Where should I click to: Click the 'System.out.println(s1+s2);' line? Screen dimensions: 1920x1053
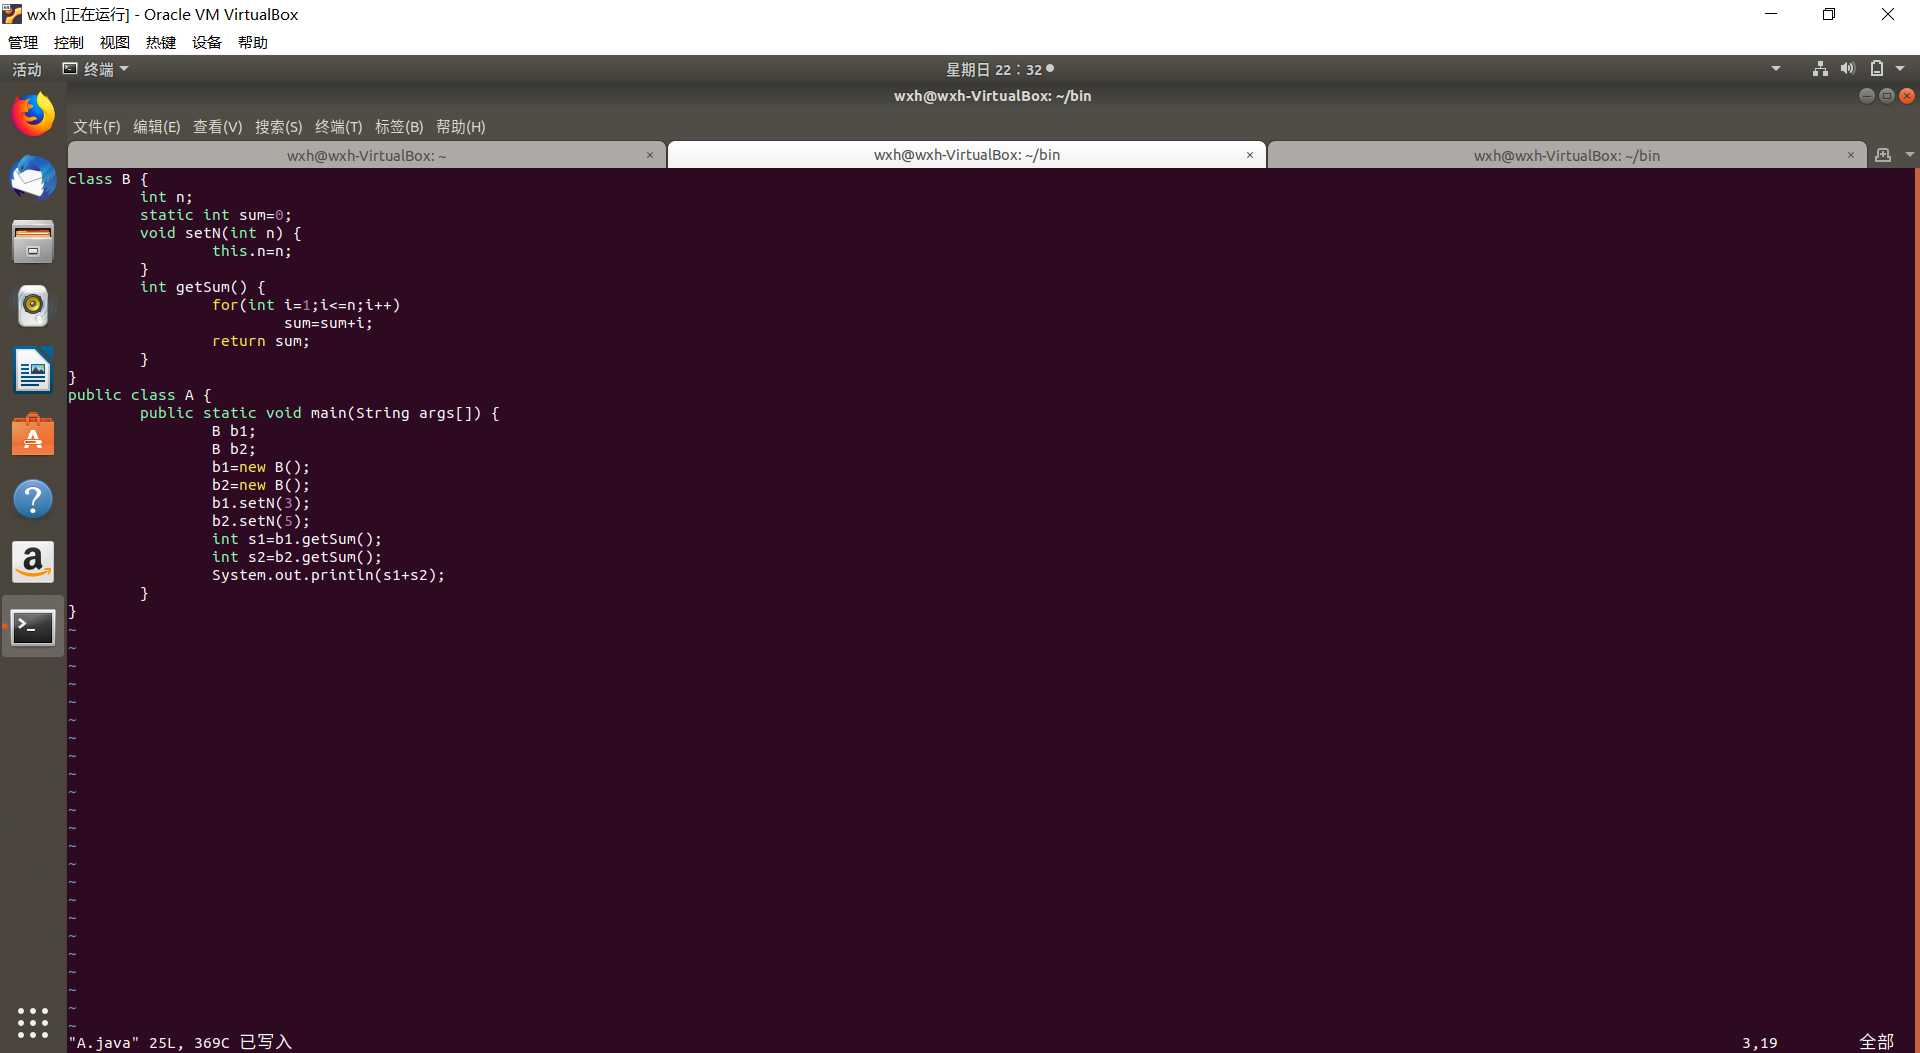point(328,575)
